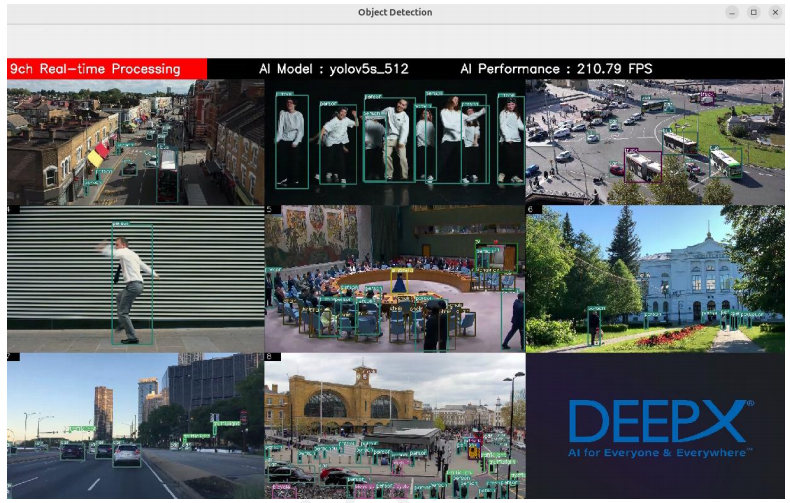Open the council meeting room feed

click(395, 279)
